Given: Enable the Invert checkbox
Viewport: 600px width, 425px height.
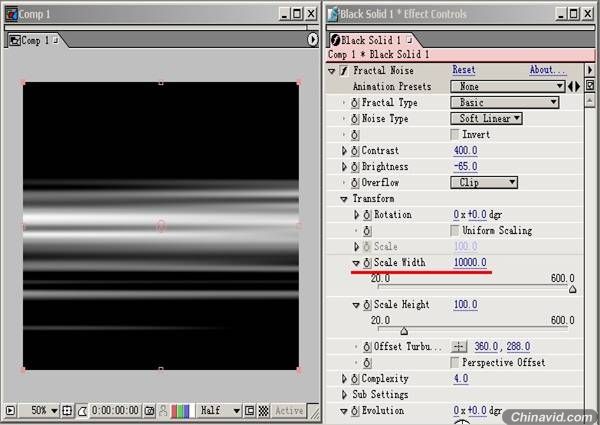Looking at the screenshot, I should click(x=455, y=134).
